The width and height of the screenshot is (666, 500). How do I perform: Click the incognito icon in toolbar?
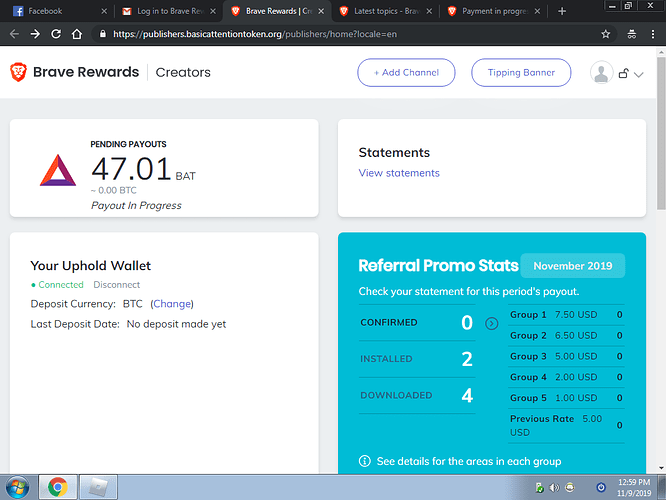(632, 34)
